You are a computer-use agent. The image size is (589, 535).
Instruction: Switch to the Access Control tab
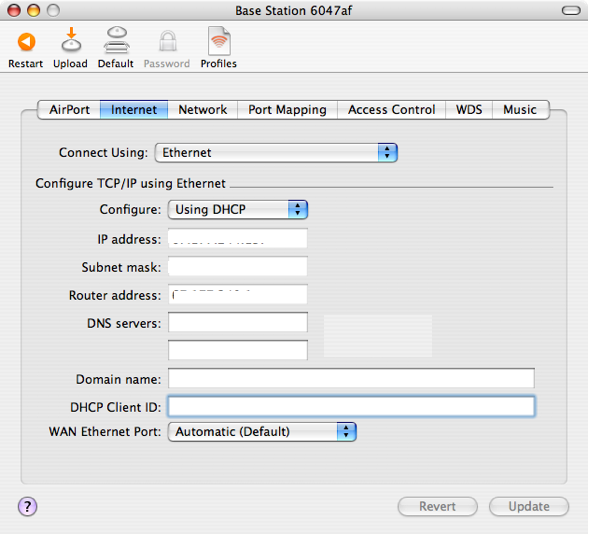(391, 110)
